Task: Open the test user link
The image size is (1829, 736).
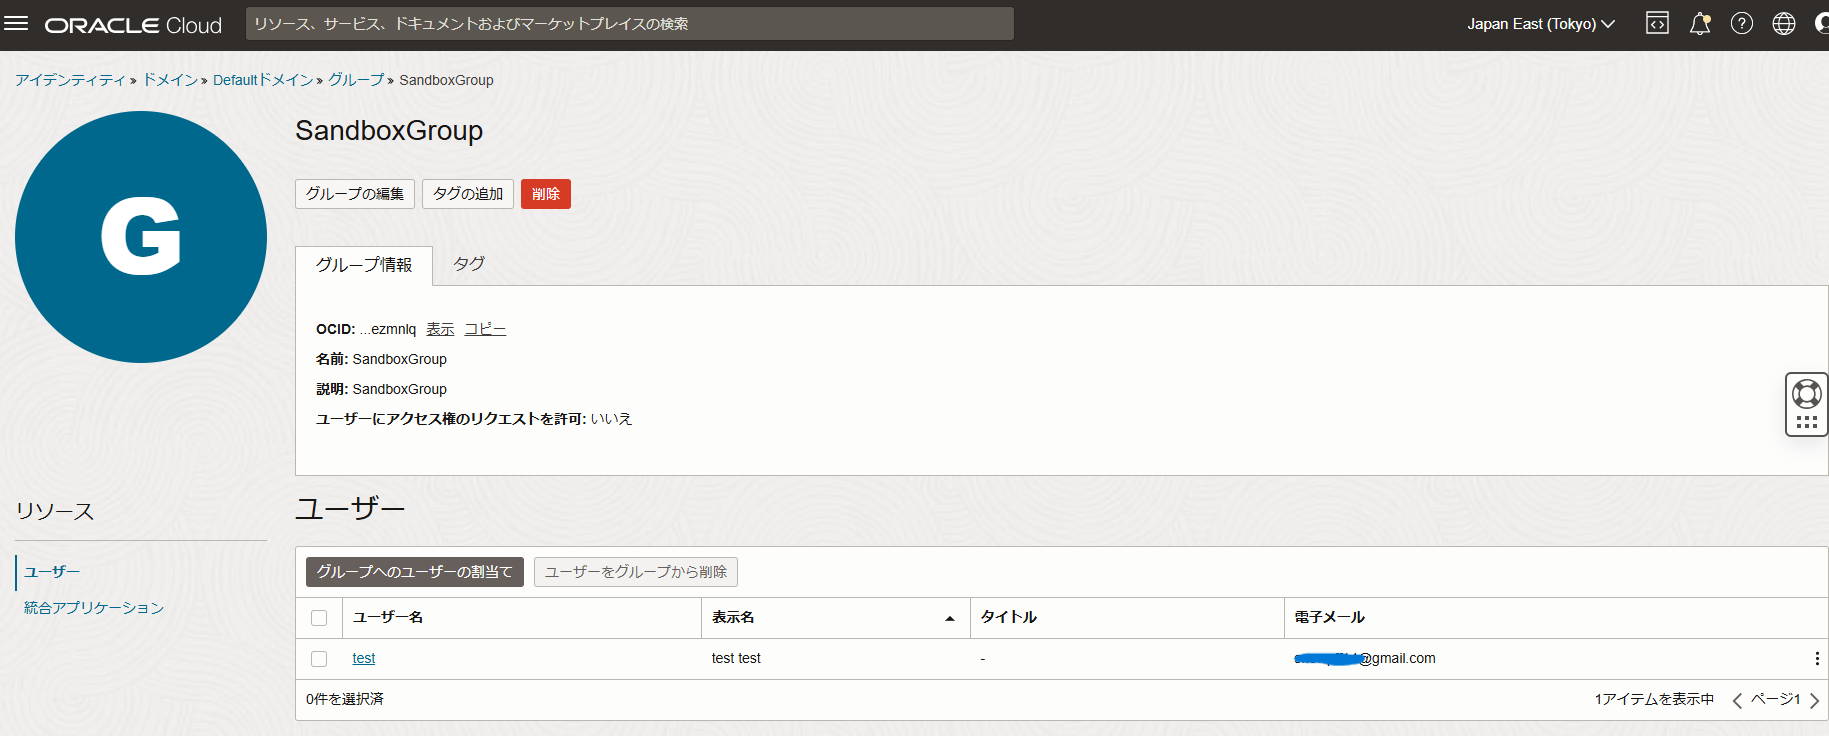Action: [x=364, y=658]
